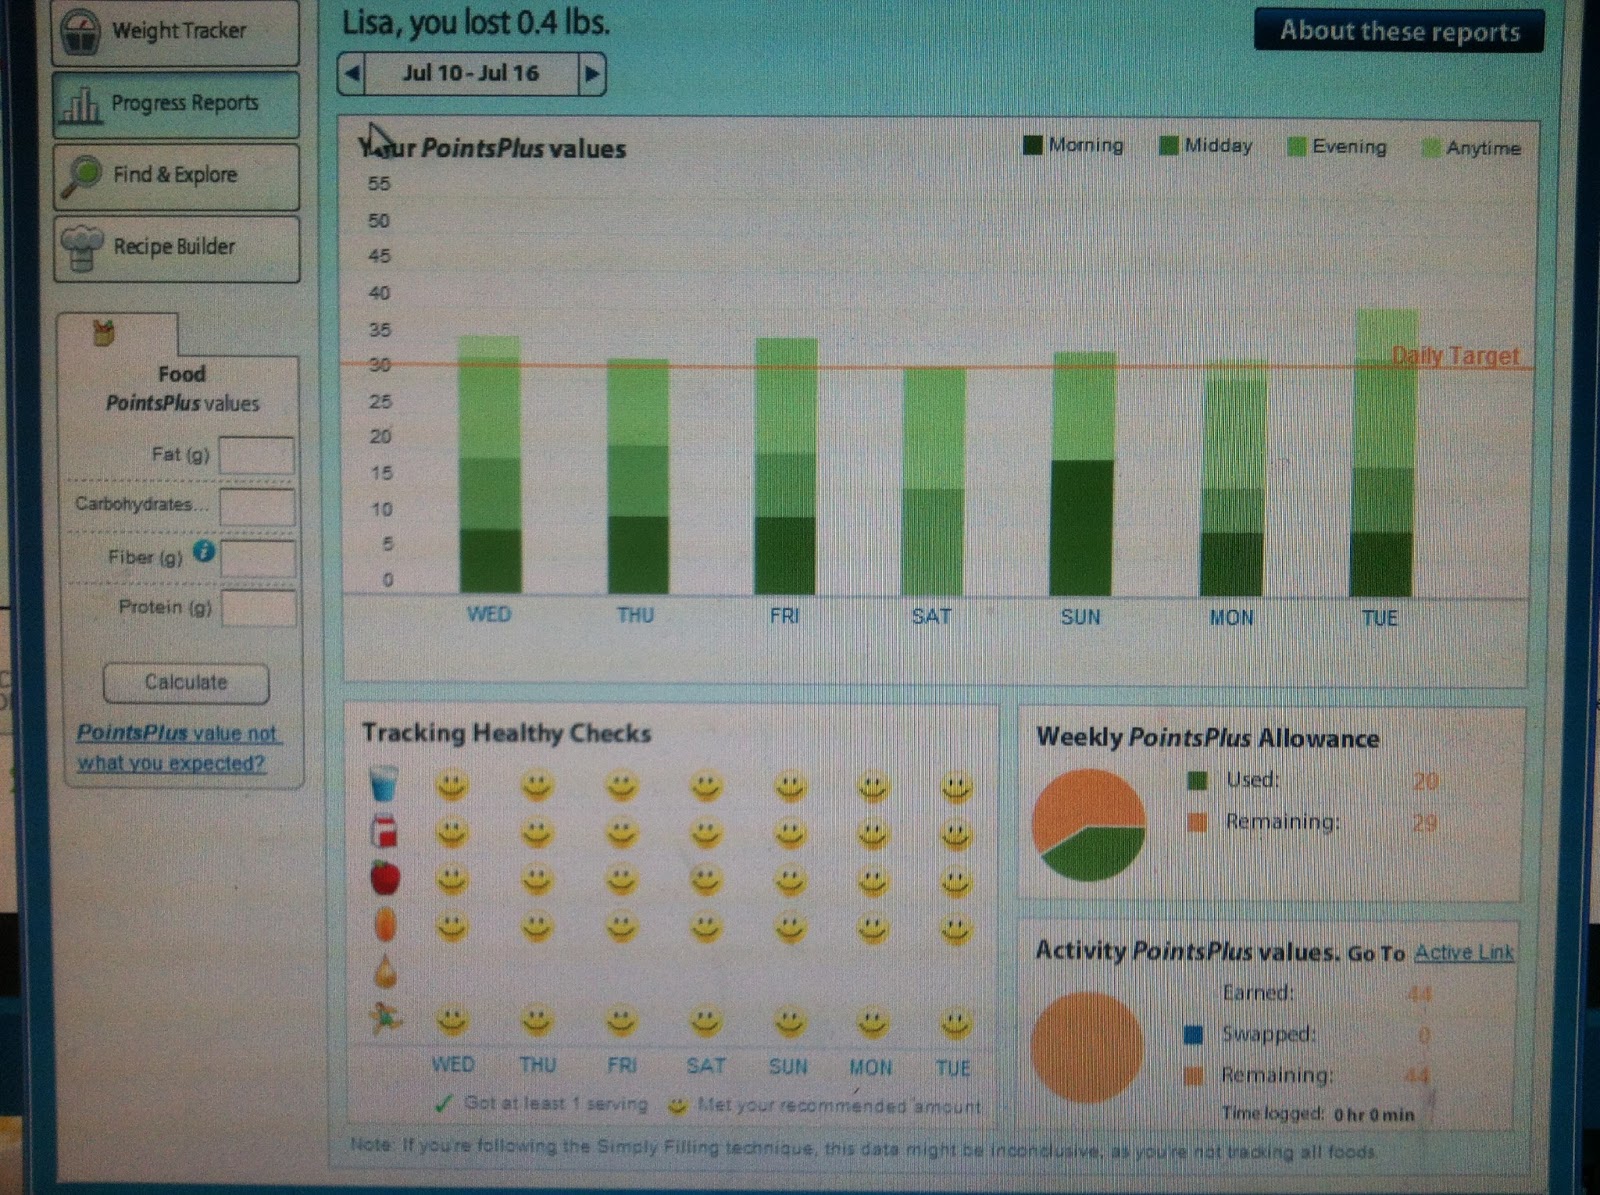This screenshot has height=1195, width=1600.
Task: Click the Anytime legend swatch
Action: pos(1430,148)
